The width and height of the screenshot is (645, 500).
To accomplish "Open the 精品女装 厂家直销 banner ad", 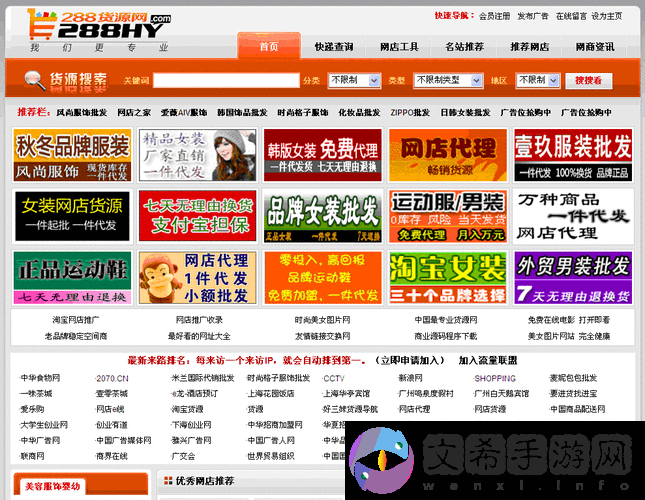I will click(197, 155).
